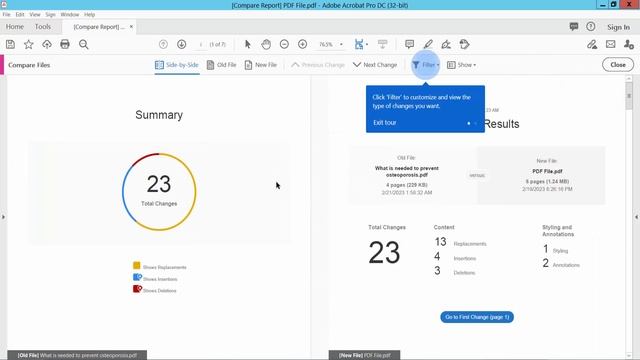This screenshot has height=360, width=640.
Task: Select the Highlight text pen
Action: [428, 44]
